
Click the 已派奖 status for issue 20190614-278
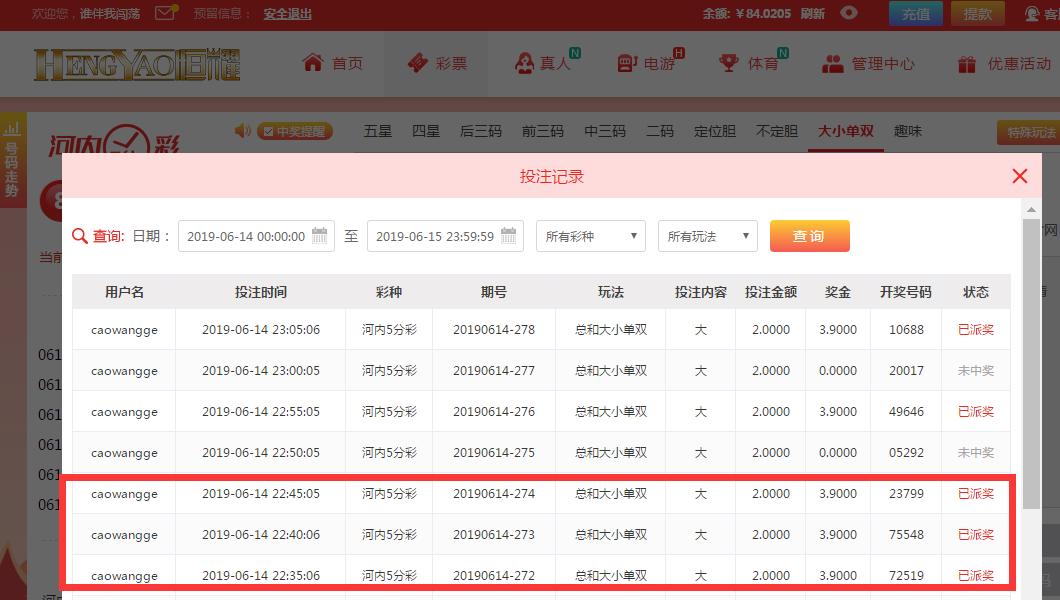pyautogui.click(x=975, y=330)
